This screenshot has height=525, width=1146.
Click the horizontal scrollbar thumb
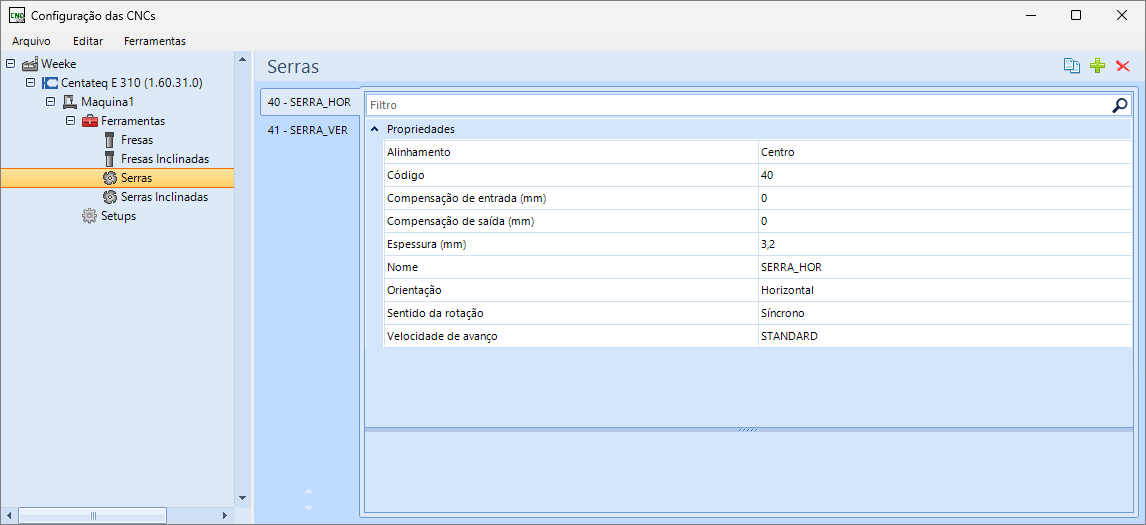point(93,515)
